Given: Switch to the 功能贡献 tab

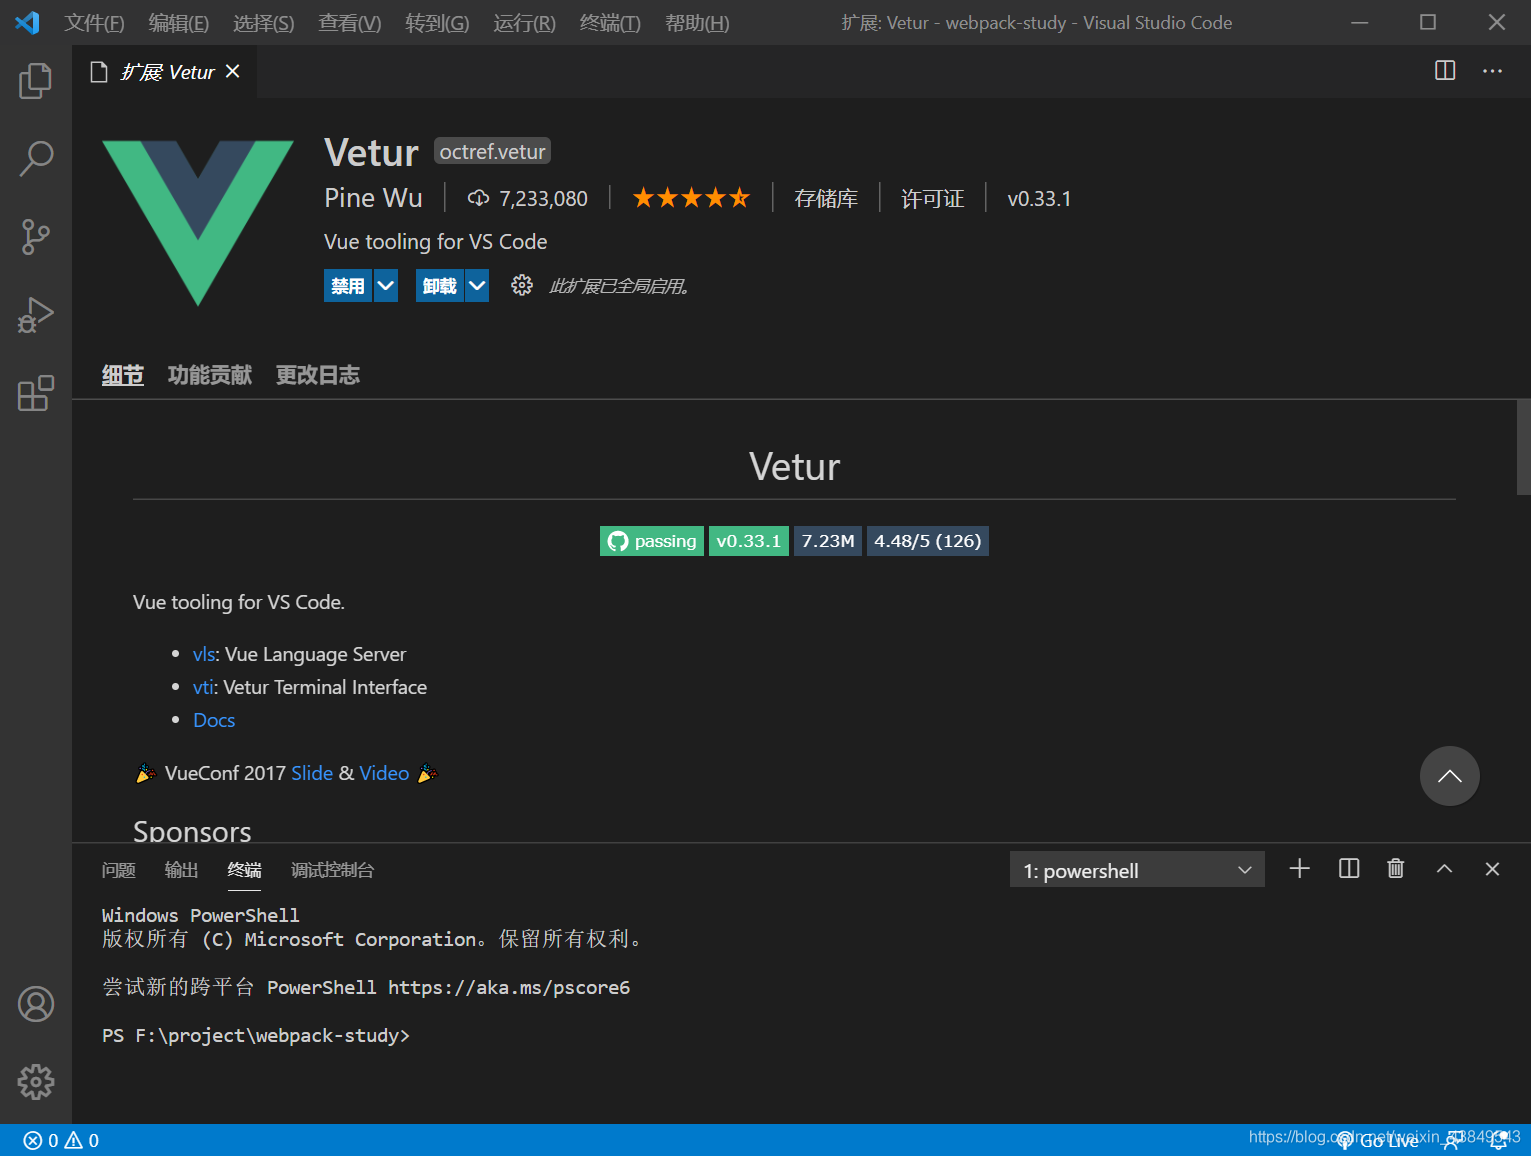Looking at the screenshot, I should click(x=210, y=375).
